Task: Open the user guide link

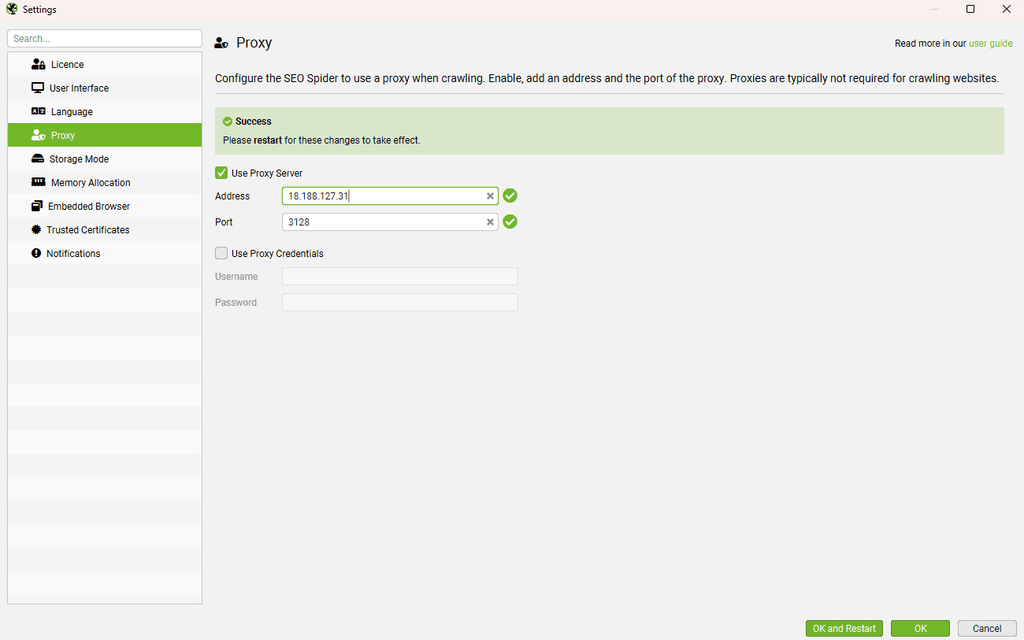Action: point(990,43)
